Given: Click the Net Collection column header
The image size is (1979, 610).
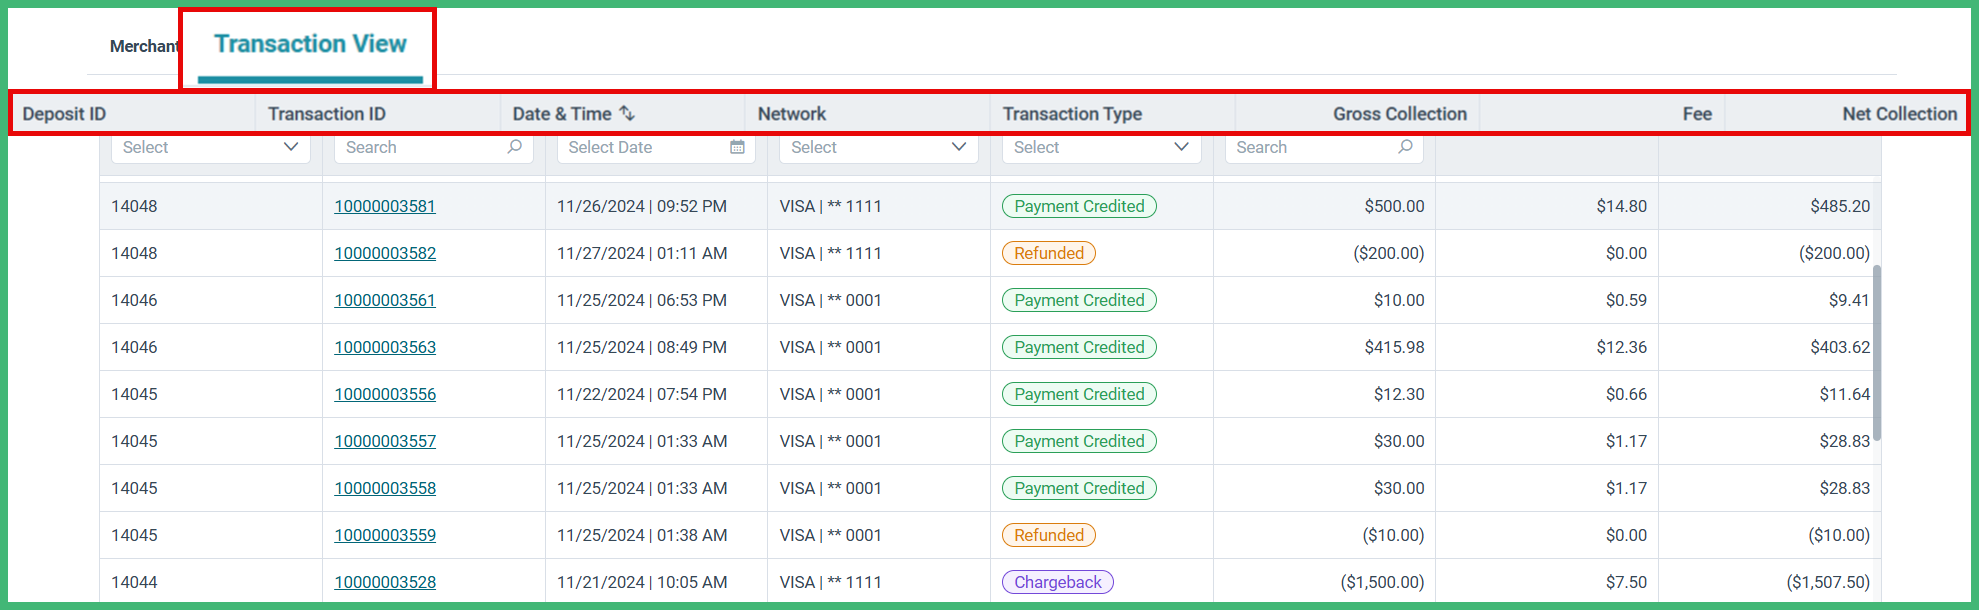Looking at the screenshot, I should [x=1899, y=114].
